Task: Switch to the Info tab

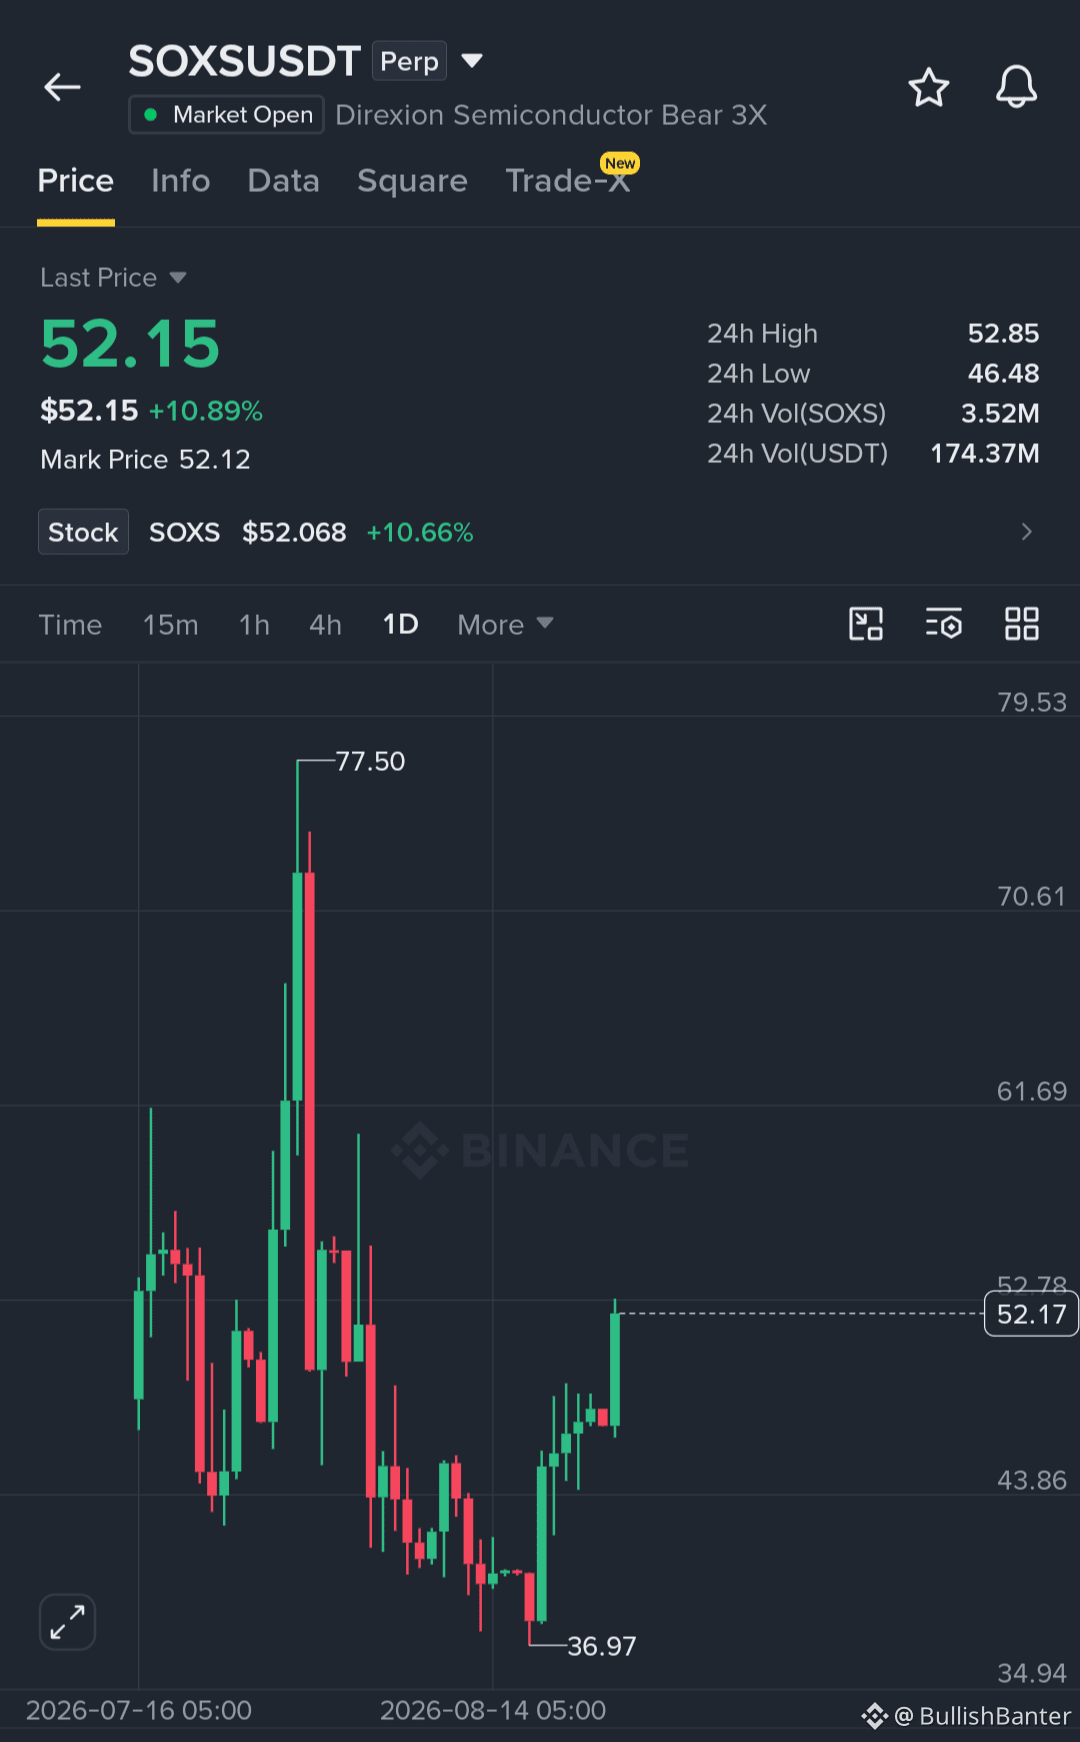Action: pyautogui.click(x=180, y=181)
